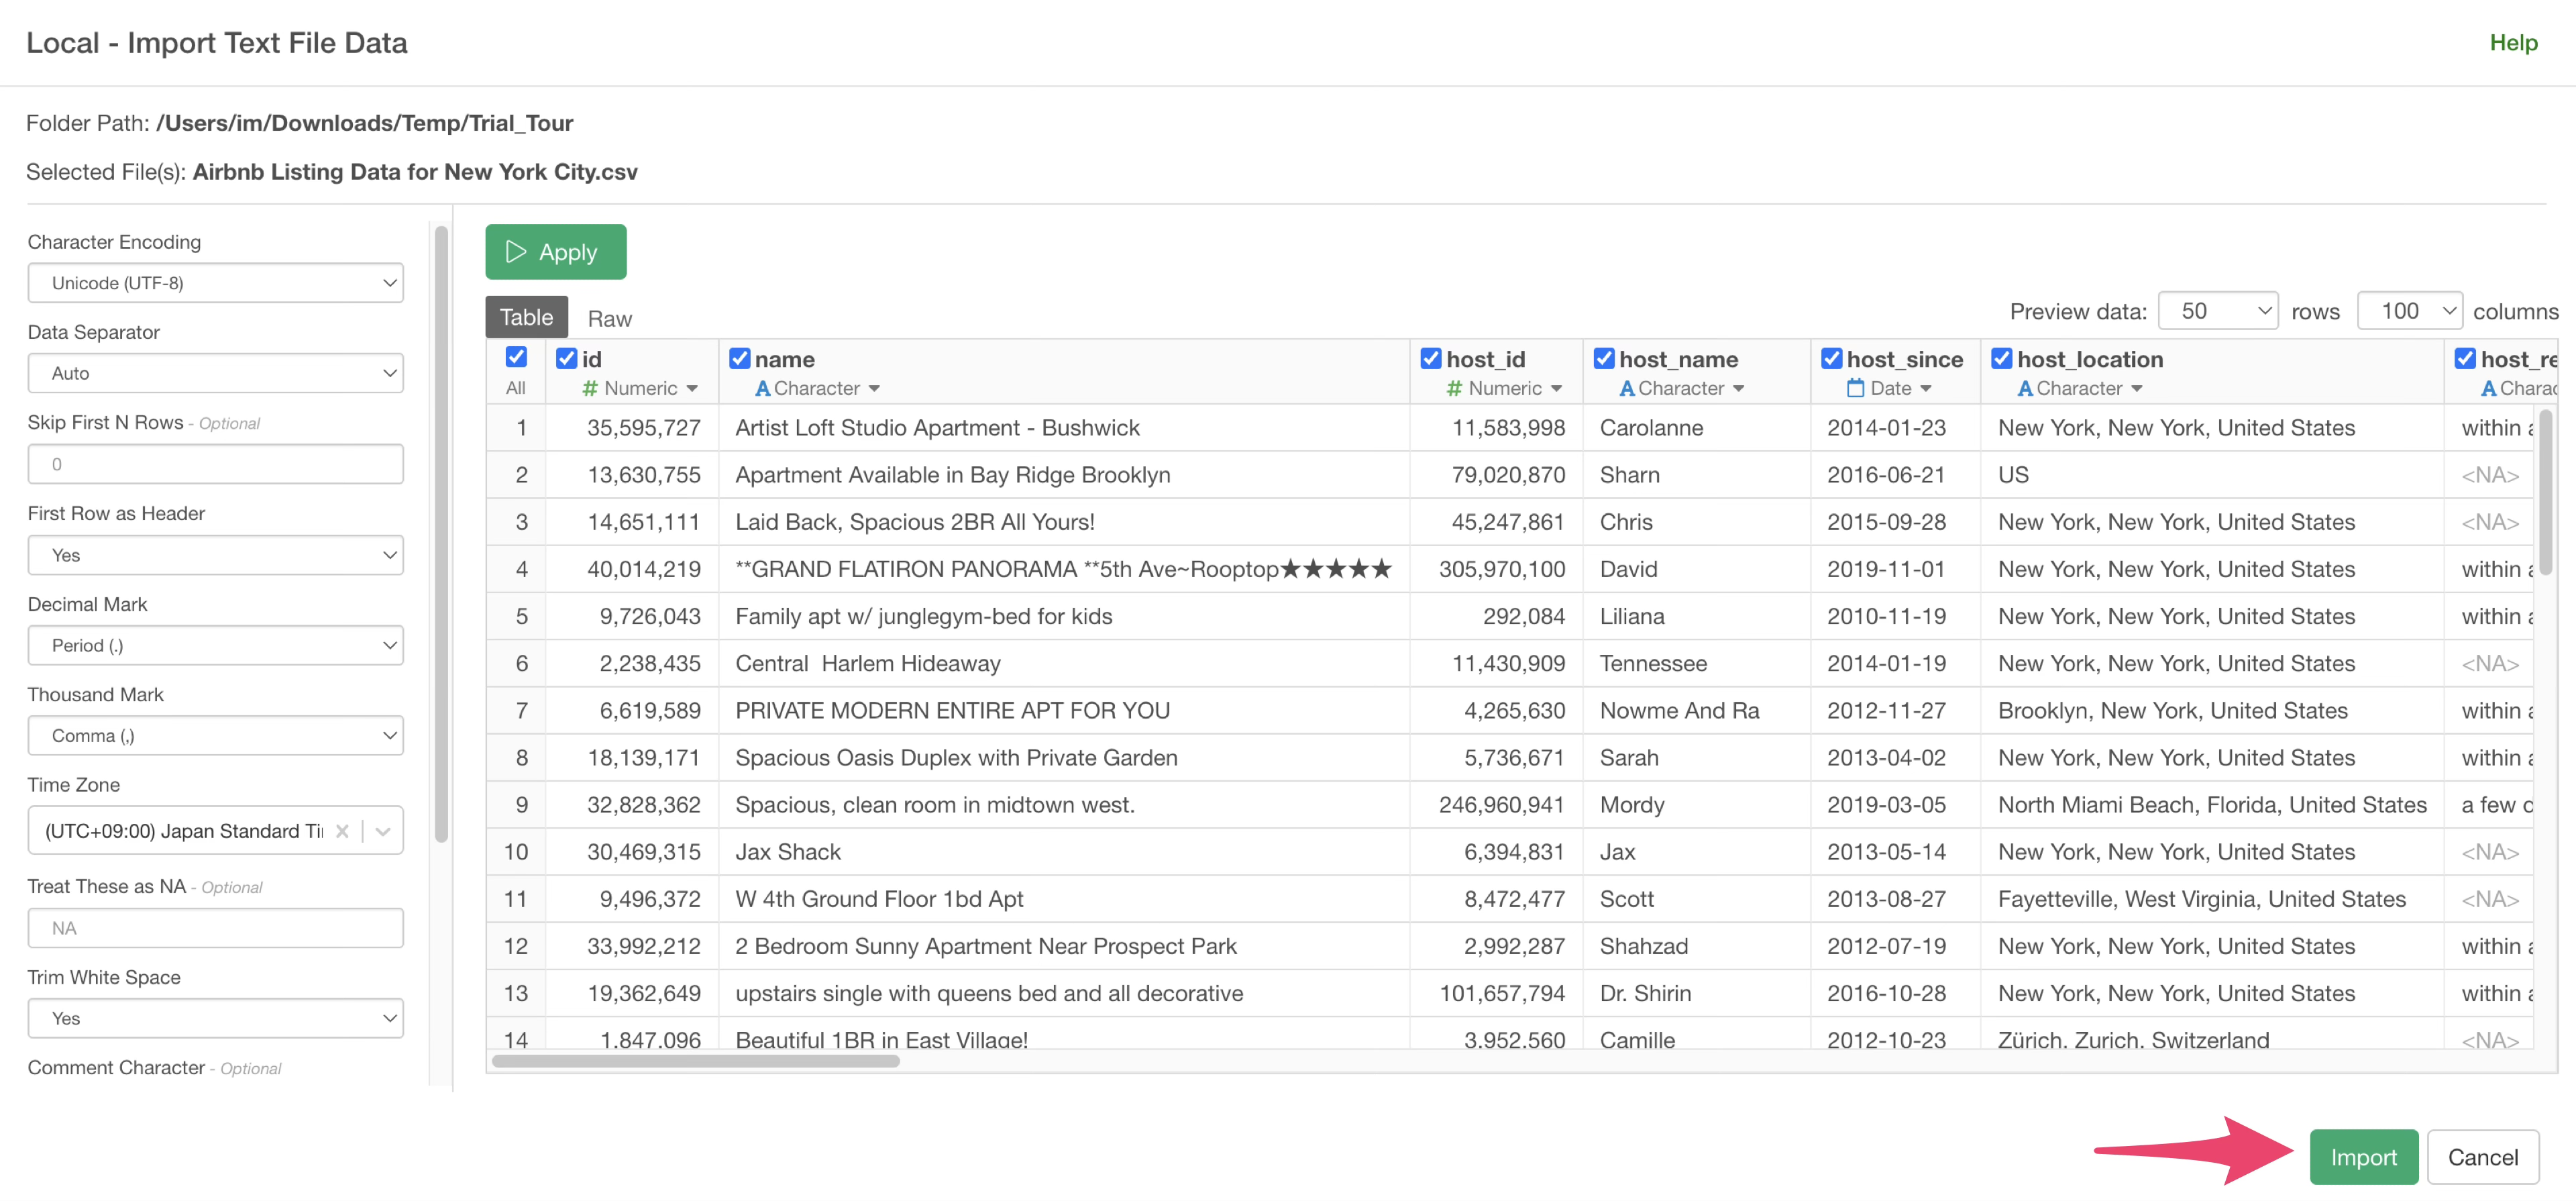Change host_since Date type dropdown arrow
Screen dimensions: 2576x1201
[x=1925, y=389]
